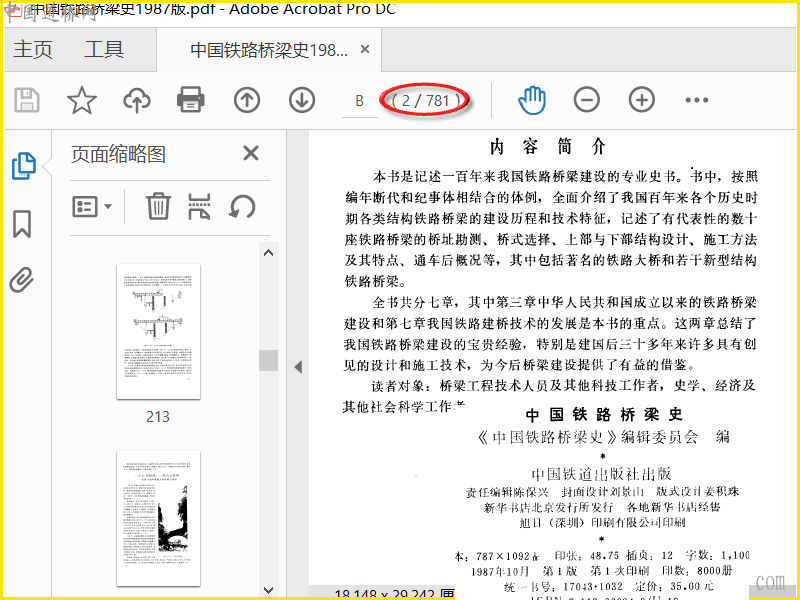The width and height of the screenshot is (800, 600).
Task: Click the 中国铁路桥梁史 title in page
Action: click(604, 414)
